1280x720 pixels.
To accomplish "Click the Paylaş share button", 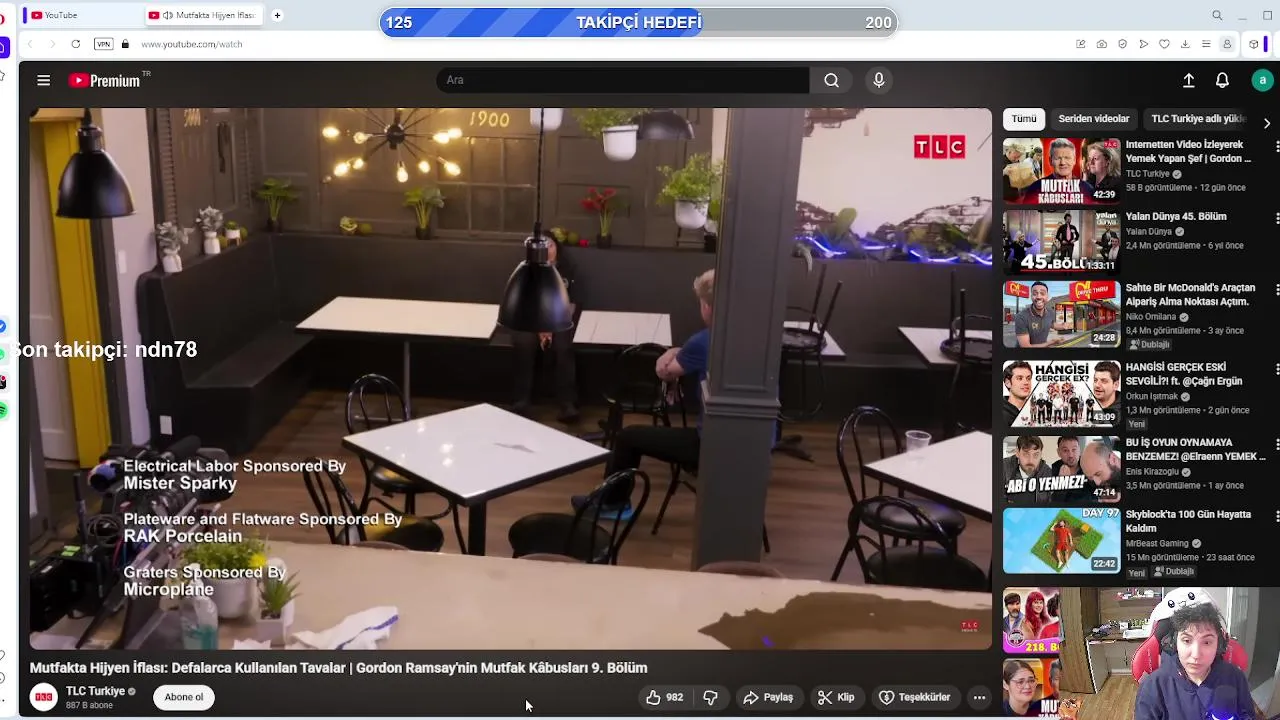I will pos(768,697).
